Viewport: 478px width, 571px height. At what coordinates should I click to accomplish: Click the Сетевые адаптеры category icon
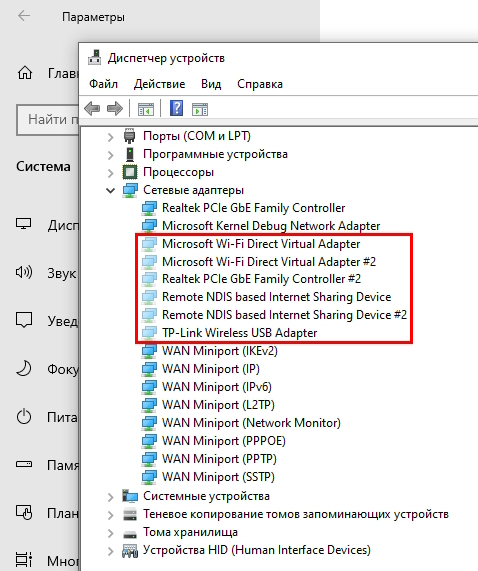[x=130, y=190]
